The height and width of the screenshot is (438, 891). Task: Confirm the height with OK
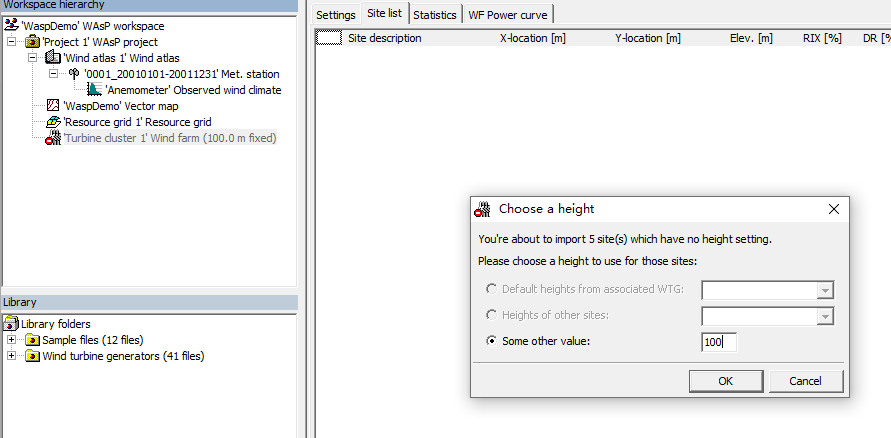coord(725,381)
